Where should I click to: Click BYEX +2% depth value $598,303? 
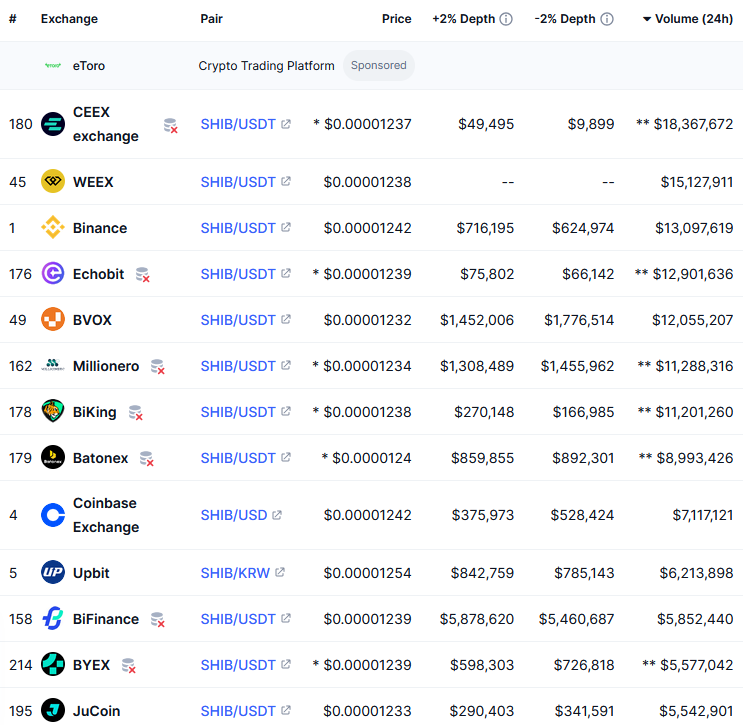tap(482, 665)
